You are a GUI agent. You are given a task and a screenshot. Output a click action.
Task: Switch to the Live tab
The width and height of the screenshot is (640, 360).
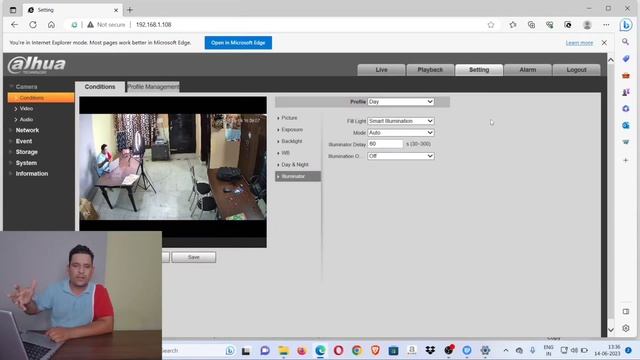click(x=381, y=70)
